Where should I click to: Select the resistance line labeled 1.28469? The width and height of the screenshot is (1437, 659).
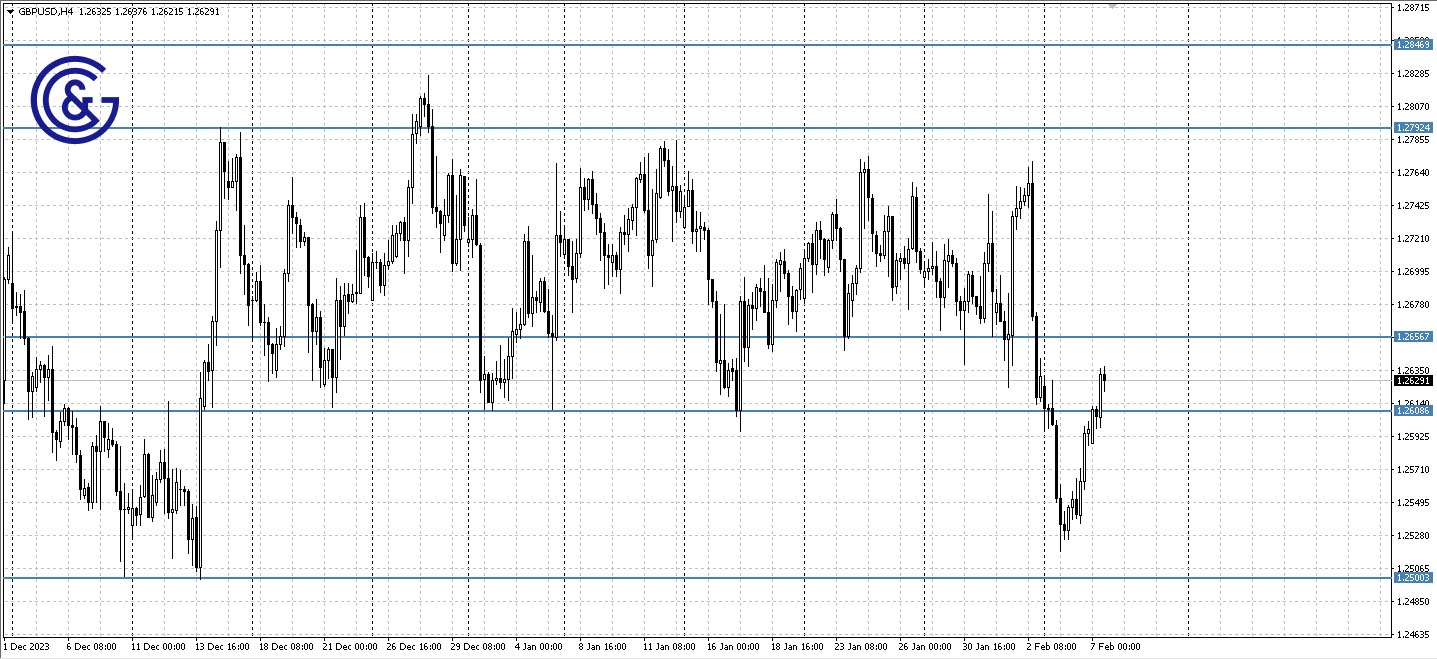[x=700, y=45]
